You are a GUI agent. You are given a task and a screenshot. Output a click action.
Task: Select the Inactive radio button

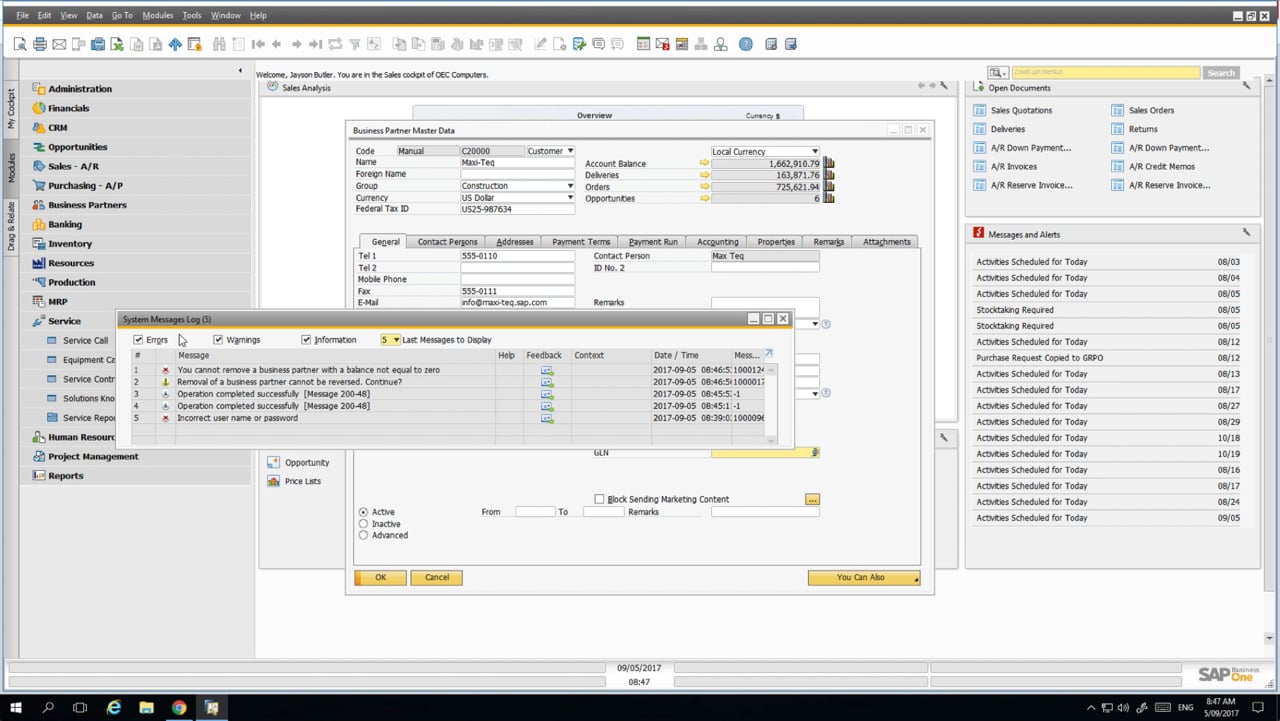(363, 523)
